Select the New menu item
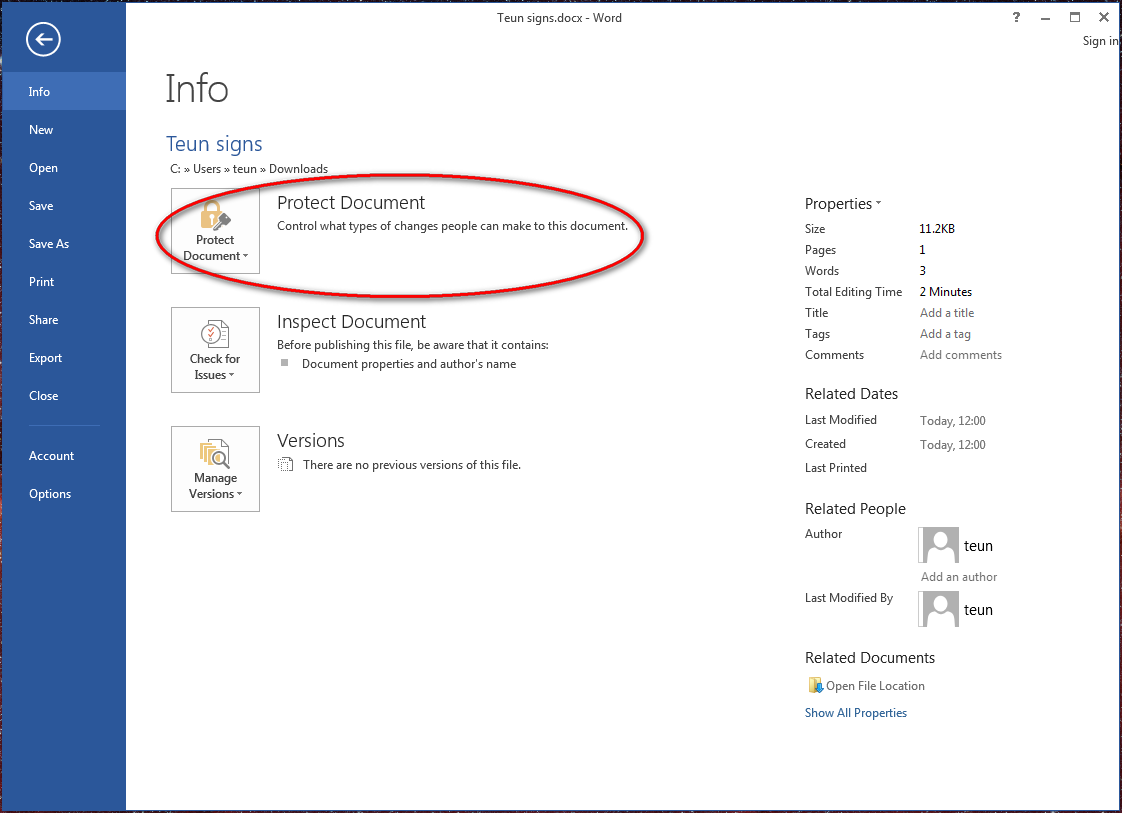This screenshot has height=813, width=1122. click(x=41, y=130)
